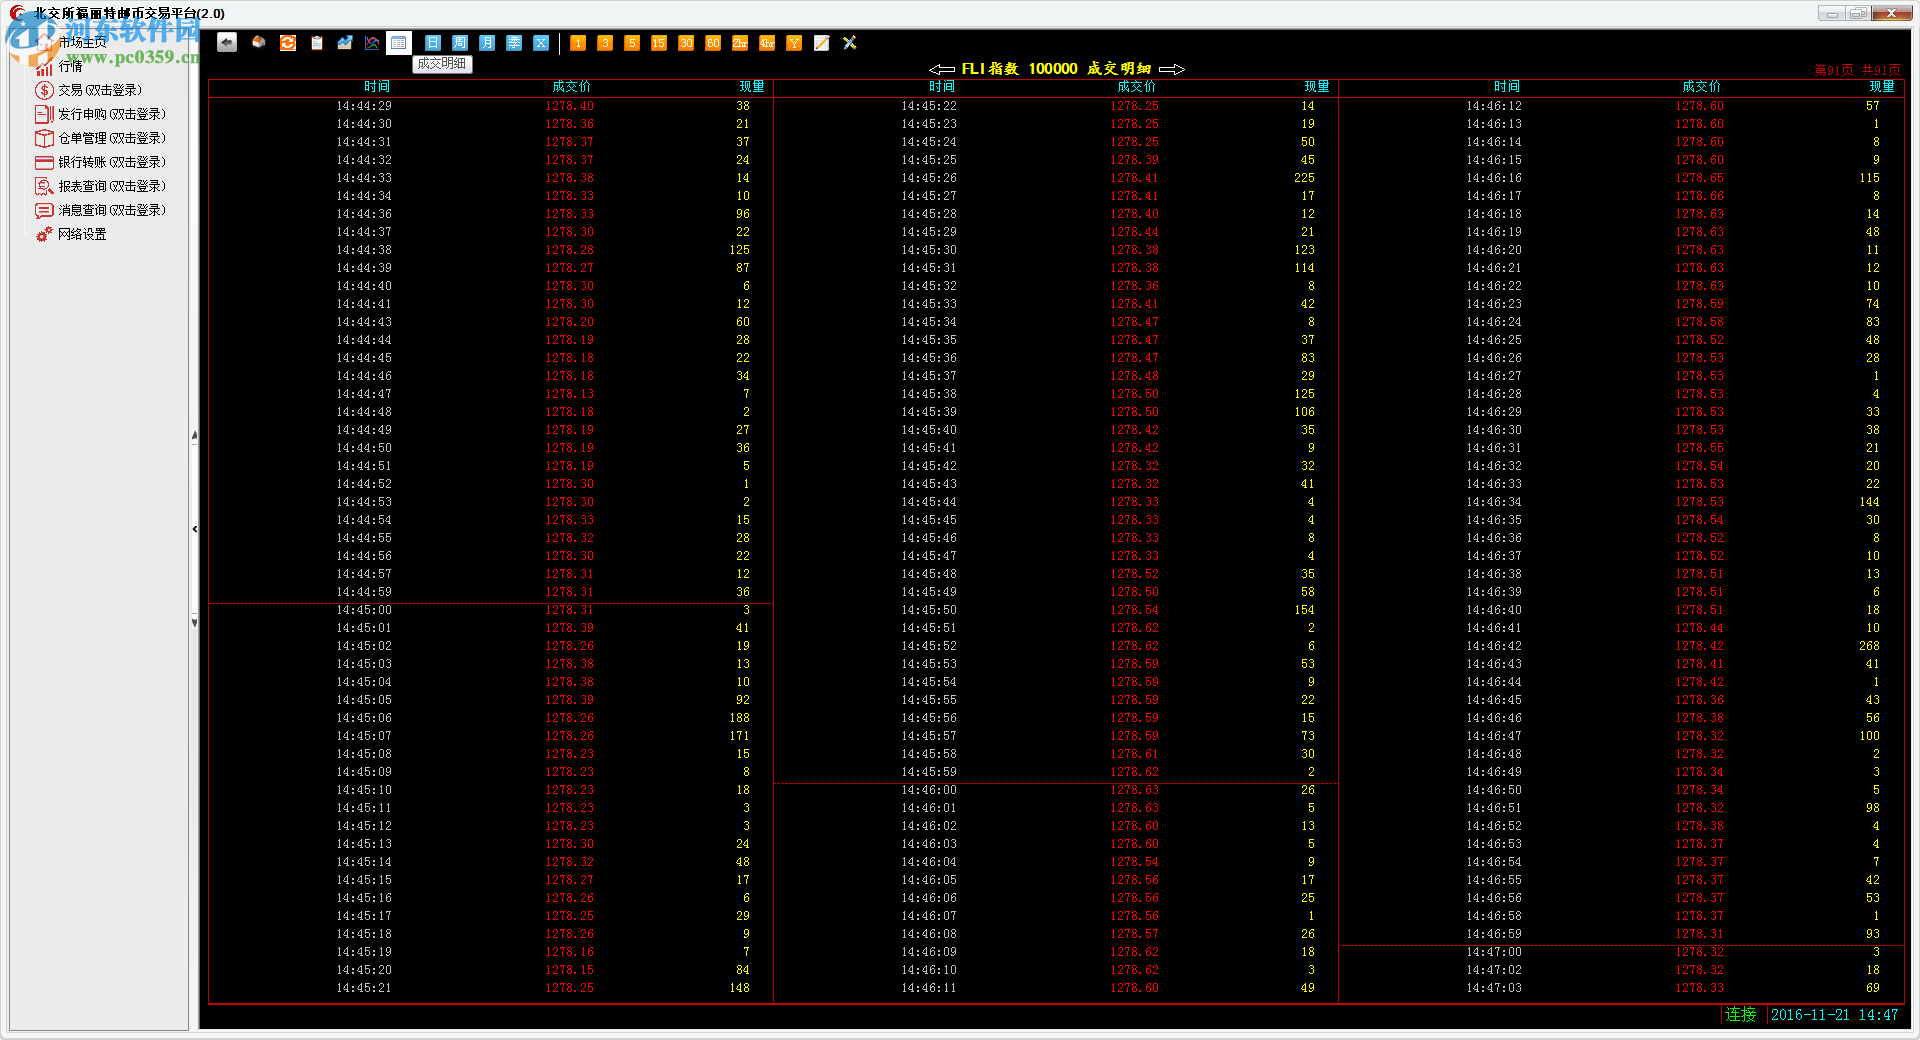The height and width of the screenshot is (1040, 1920).
Task: Open 网络设置 in the sidebar
Action: [x=82, y=234]
